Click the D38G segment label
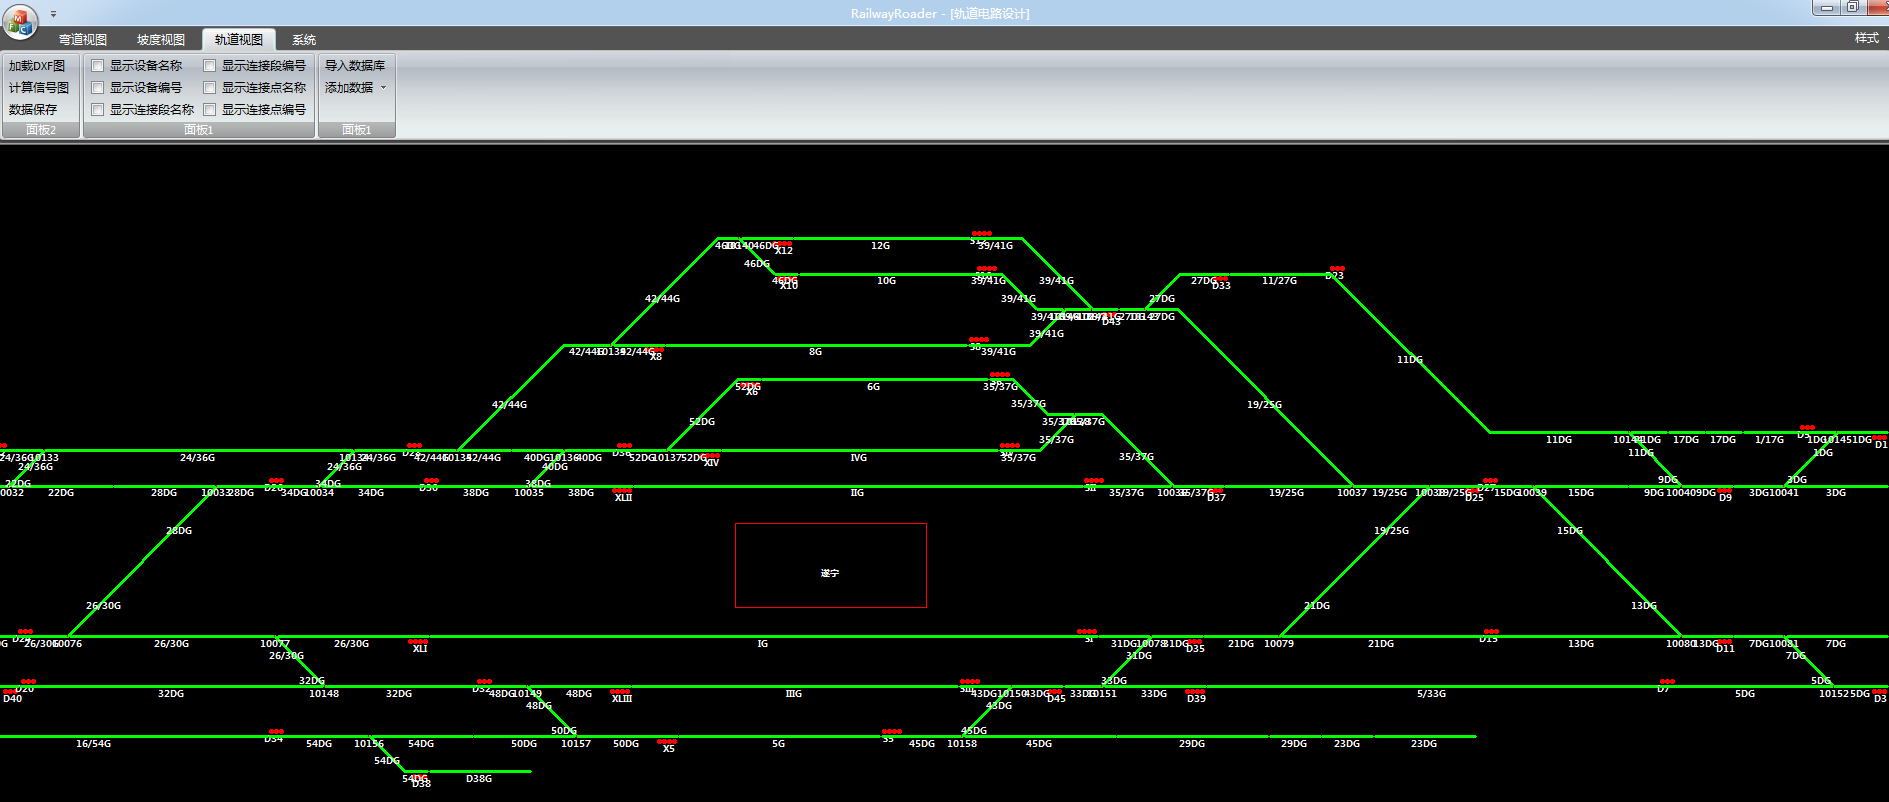 (x=479, y=779)
